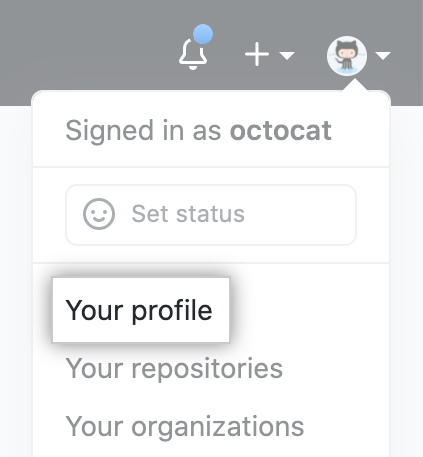Click the smiley face status icon
423x457 pixels.
click(99, 214)
